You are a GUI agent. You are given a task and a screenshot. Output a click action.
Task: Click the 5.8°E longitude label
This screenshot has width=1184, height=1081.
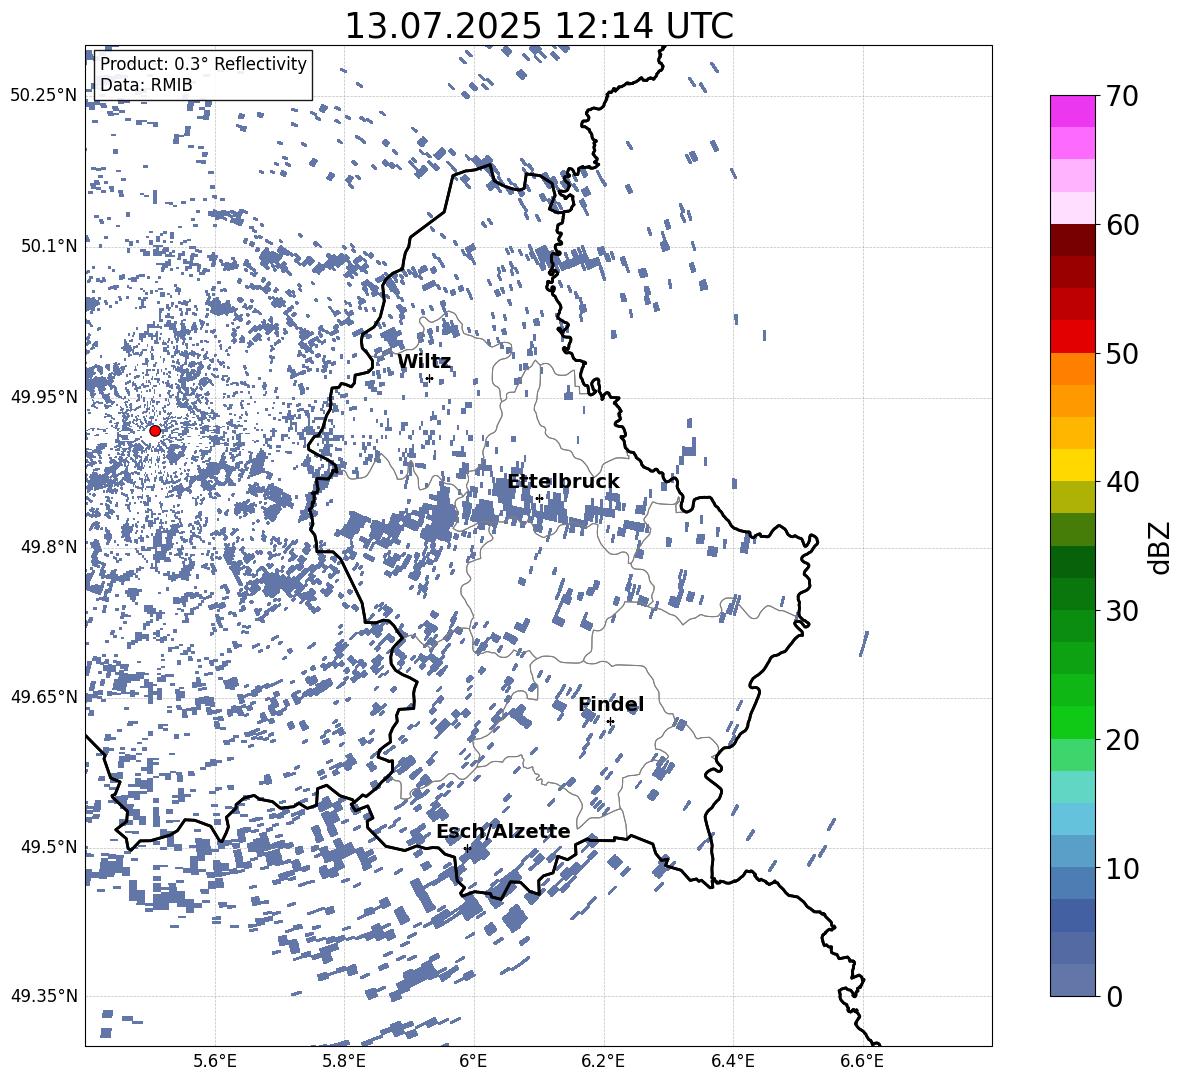click(x=344, y=1061)
